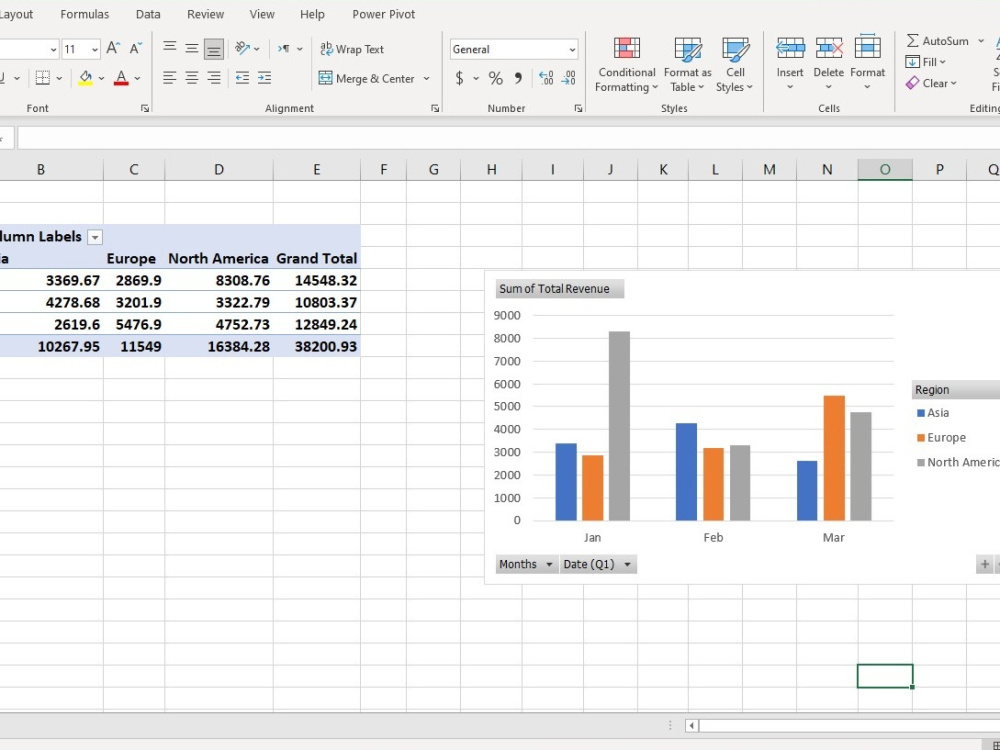Open Format as Table
Screen dimensions: 1000x750
pyautogui.click(x=687, y=65)
